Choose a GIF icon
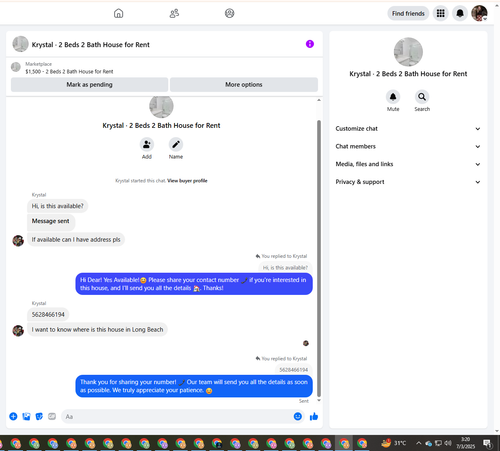Viewport: 500px width, 451px height. [x=52, y=416]
